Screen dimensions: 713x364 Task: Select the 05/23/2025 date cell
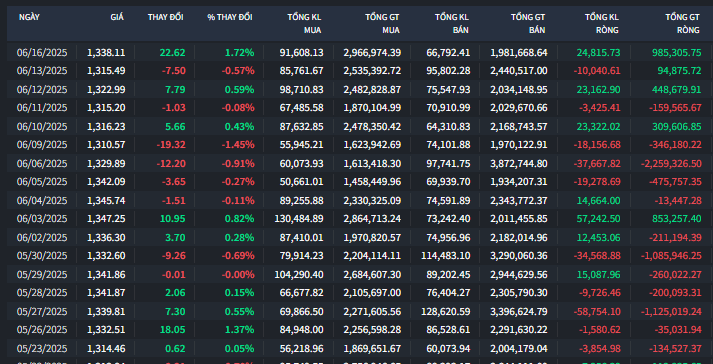coord(42,349)
